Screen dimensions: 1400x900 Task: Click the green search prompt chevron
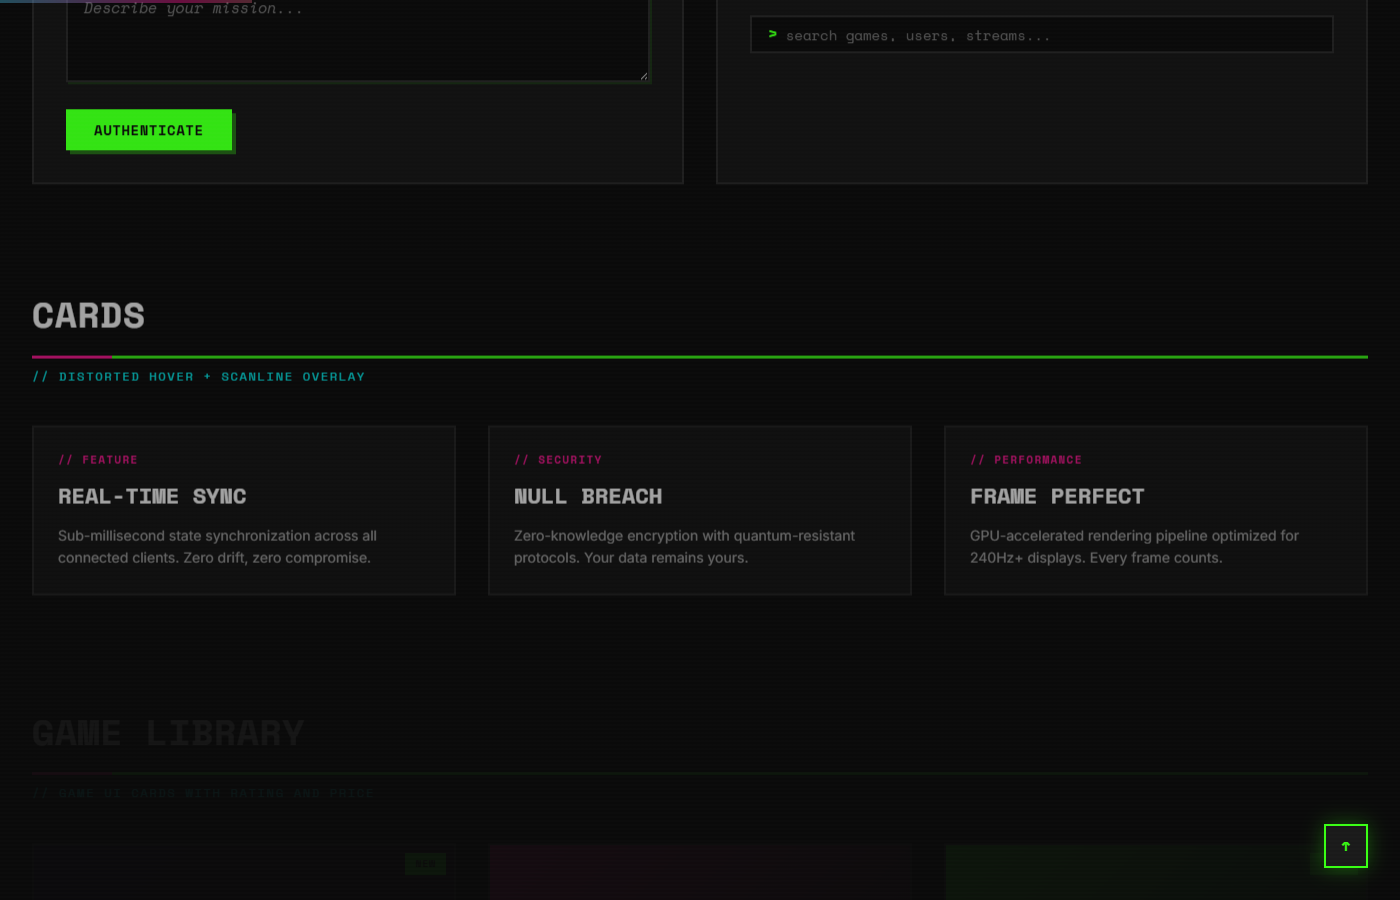point(772,35)
